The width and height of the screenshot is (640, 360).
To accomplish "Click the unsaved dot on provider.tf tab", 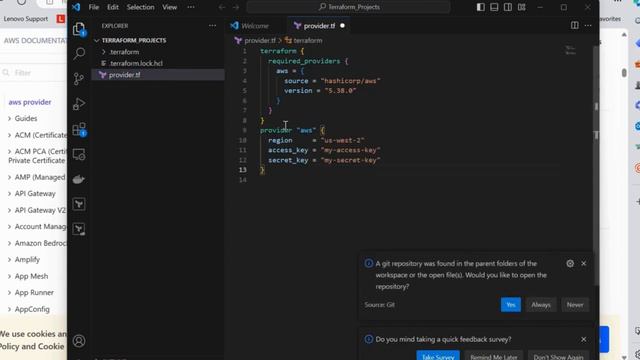I will [342, 26].
